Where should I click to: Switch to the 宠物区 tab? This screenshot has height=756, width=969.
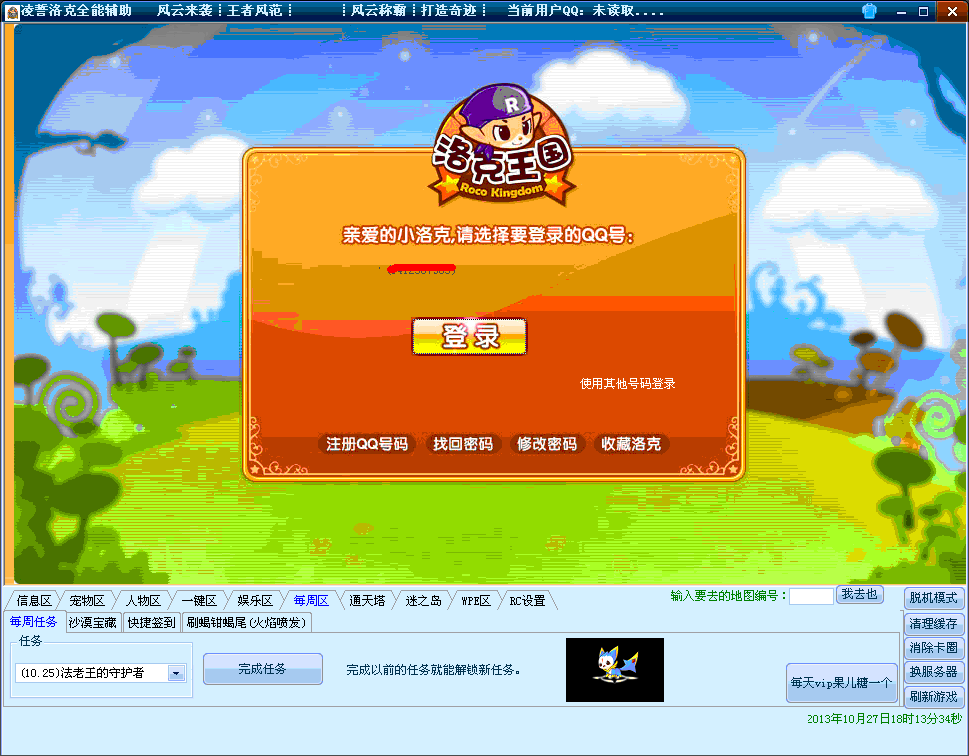[87, 600]
